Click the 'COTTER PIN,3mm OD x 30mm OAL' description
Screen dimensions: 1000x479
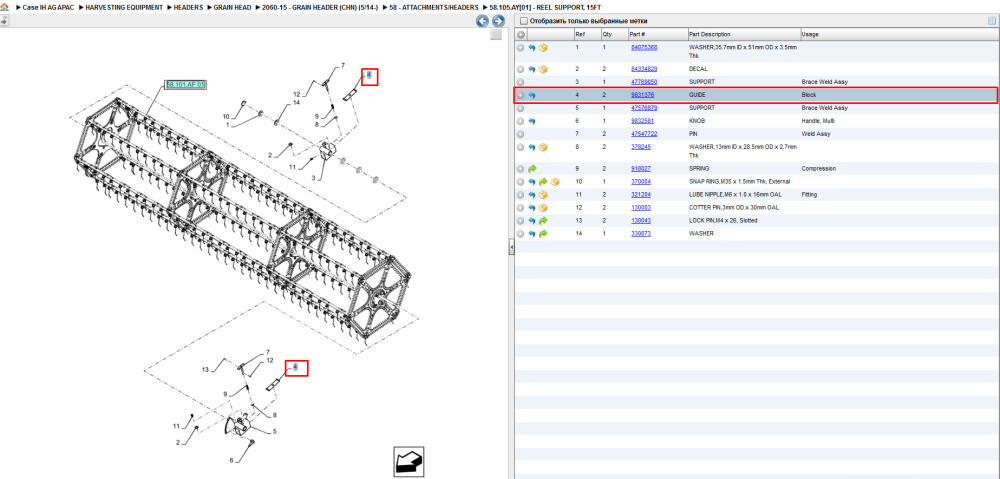coord(734,208)
